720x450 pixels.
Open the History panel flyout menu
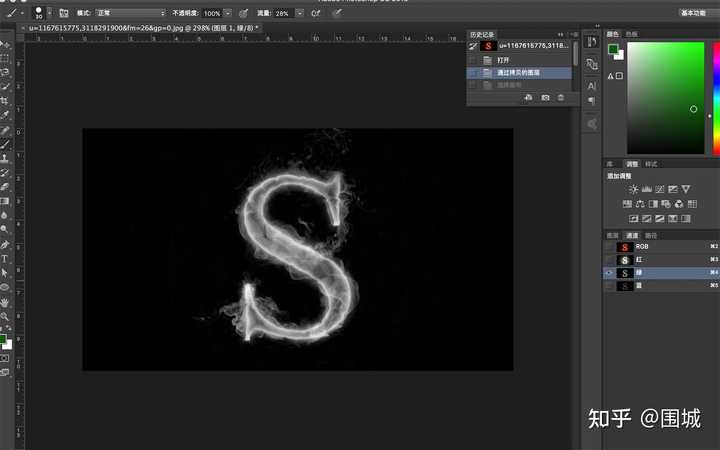(x=574, y=34)
